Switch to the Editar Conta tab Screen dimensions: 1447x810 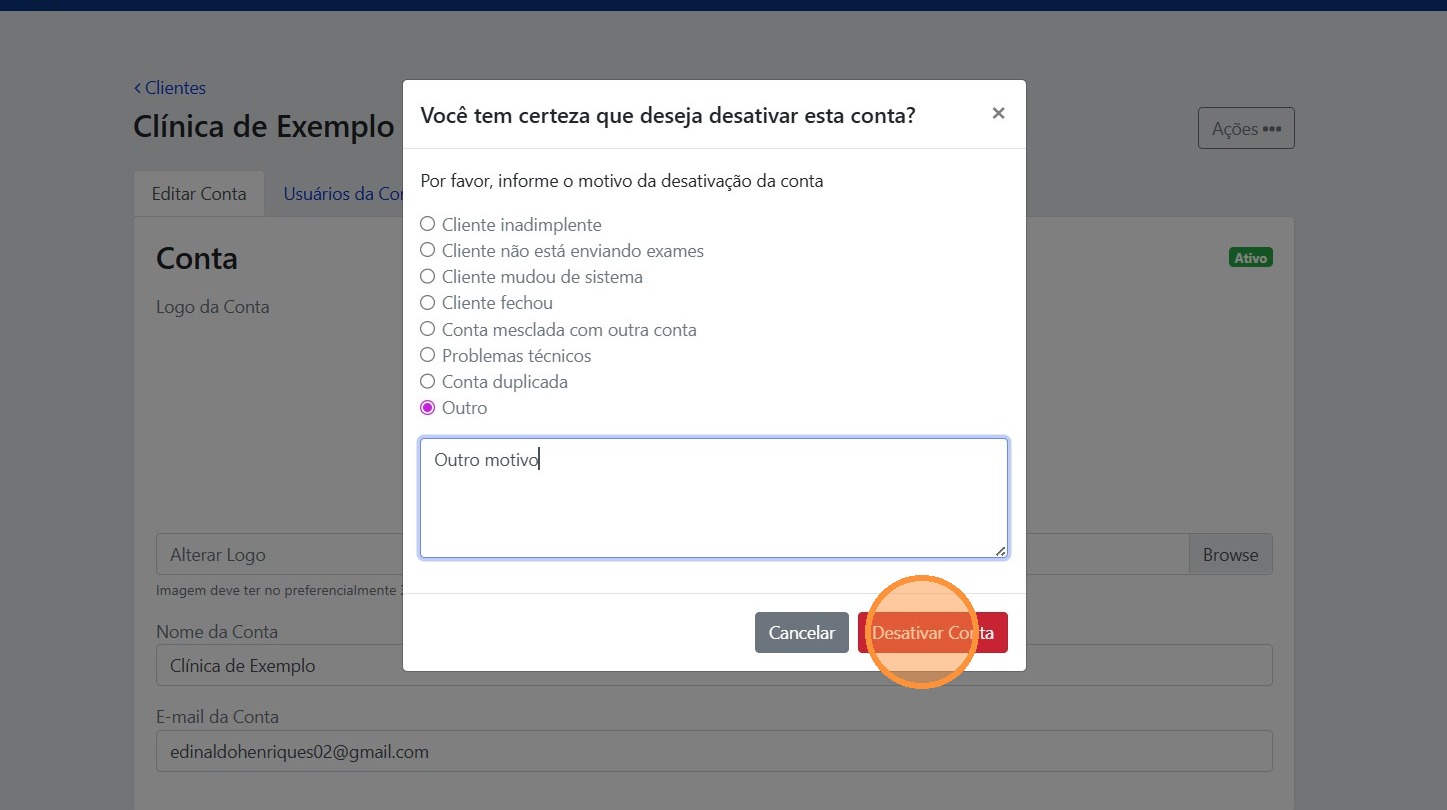[199, 194]
